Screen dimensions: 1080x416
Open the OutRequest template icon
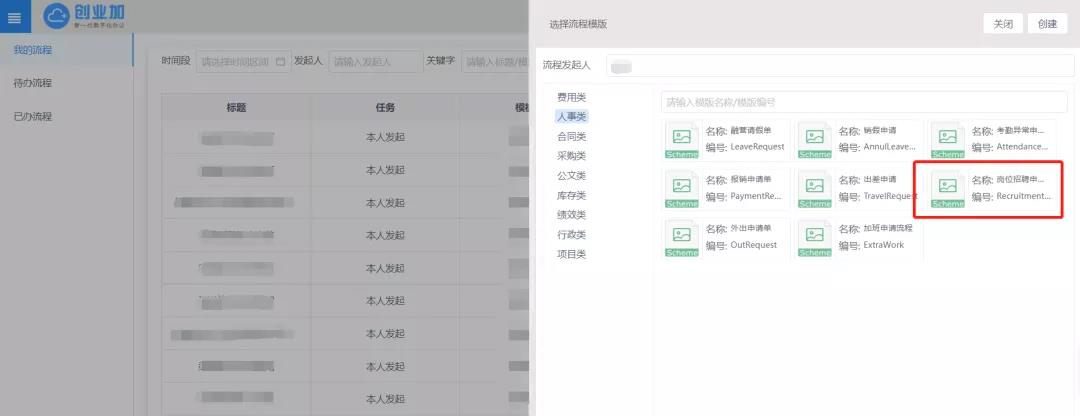(x=682, y=238)
